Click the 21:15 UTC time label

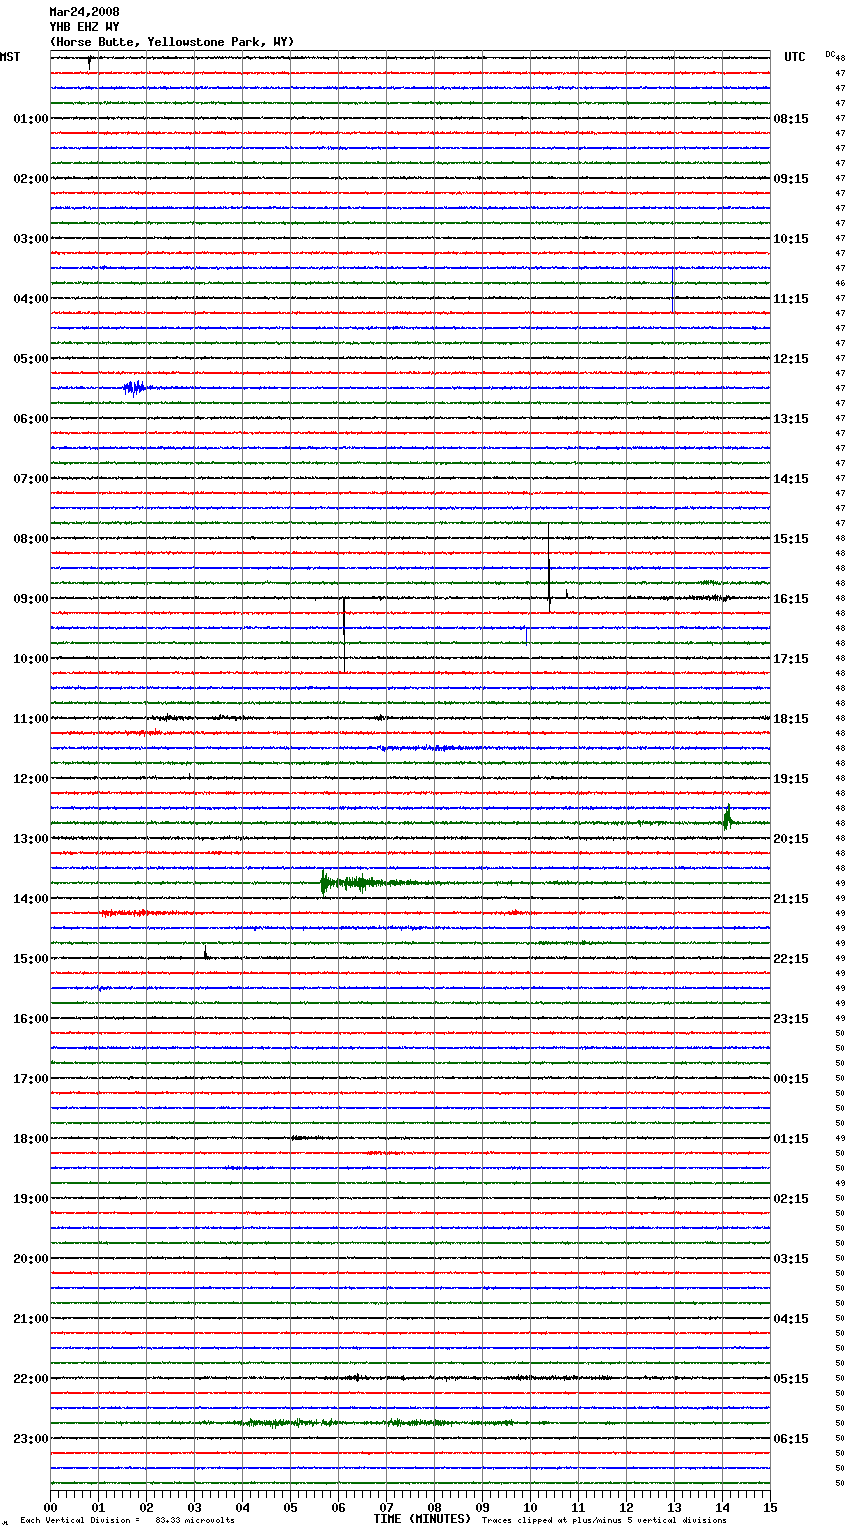(x=791, y=899)
